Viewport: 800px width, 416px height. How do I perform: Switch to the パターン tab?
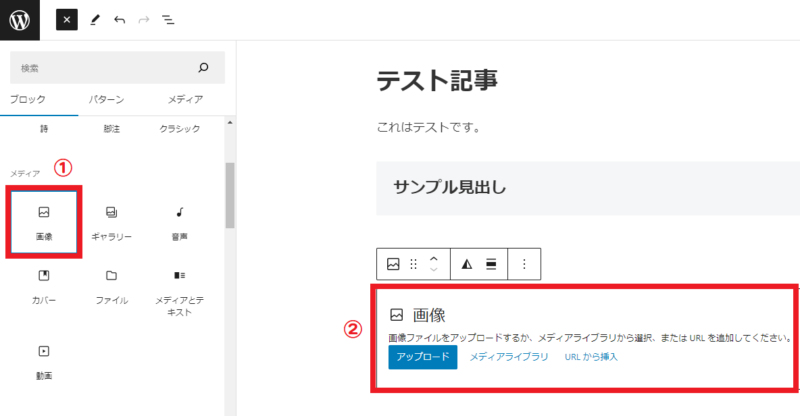pyautogui.click(x=107, y=99)
